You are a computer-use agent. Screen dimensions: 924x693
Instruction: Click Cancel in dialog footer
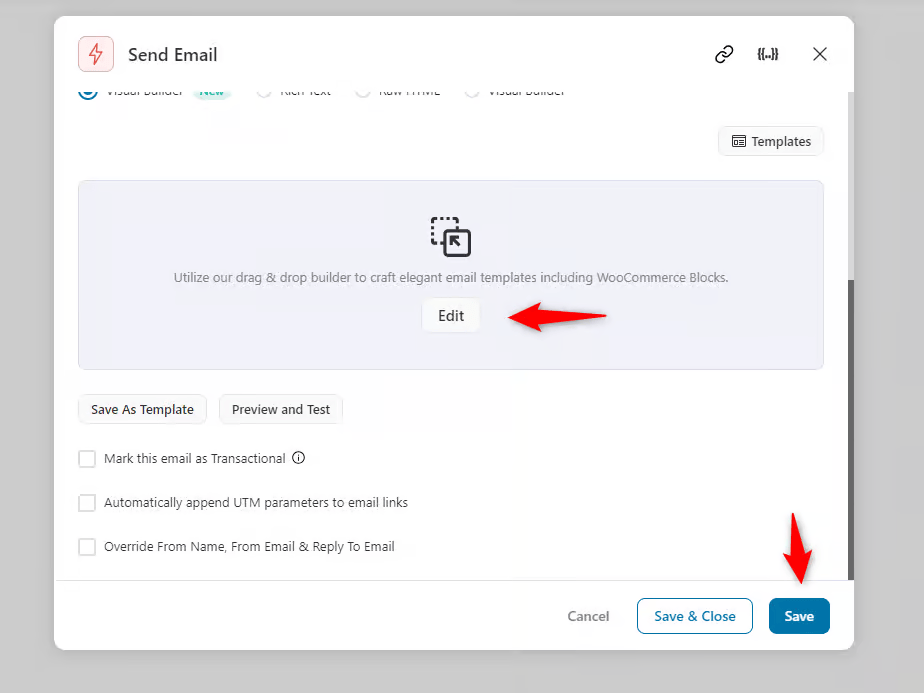(588, 616)
